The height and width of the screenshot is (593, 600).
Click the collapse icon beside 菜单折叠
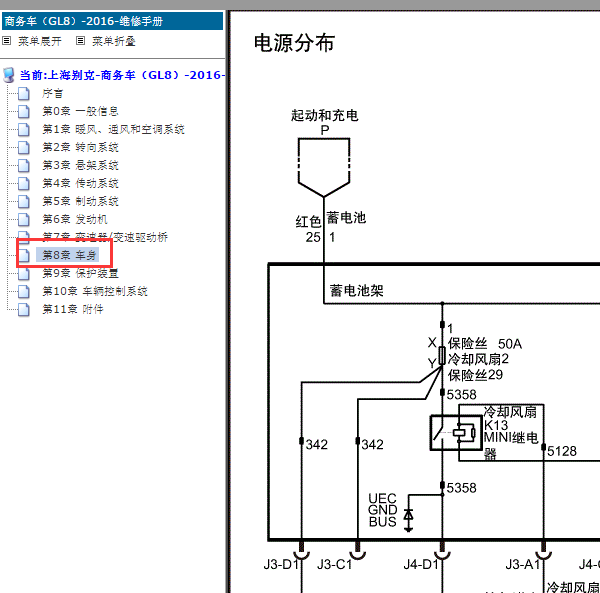pos(80,41)
